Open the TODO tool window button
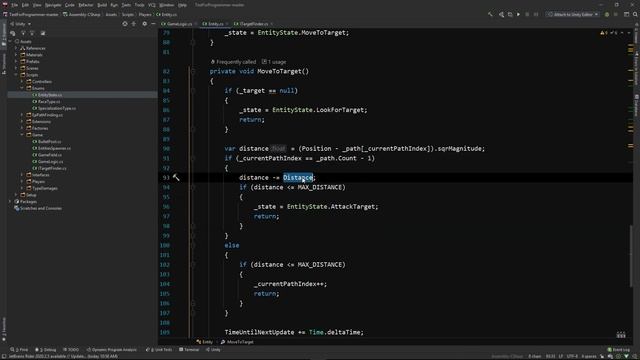640x360 pixels. pos(71,350)
